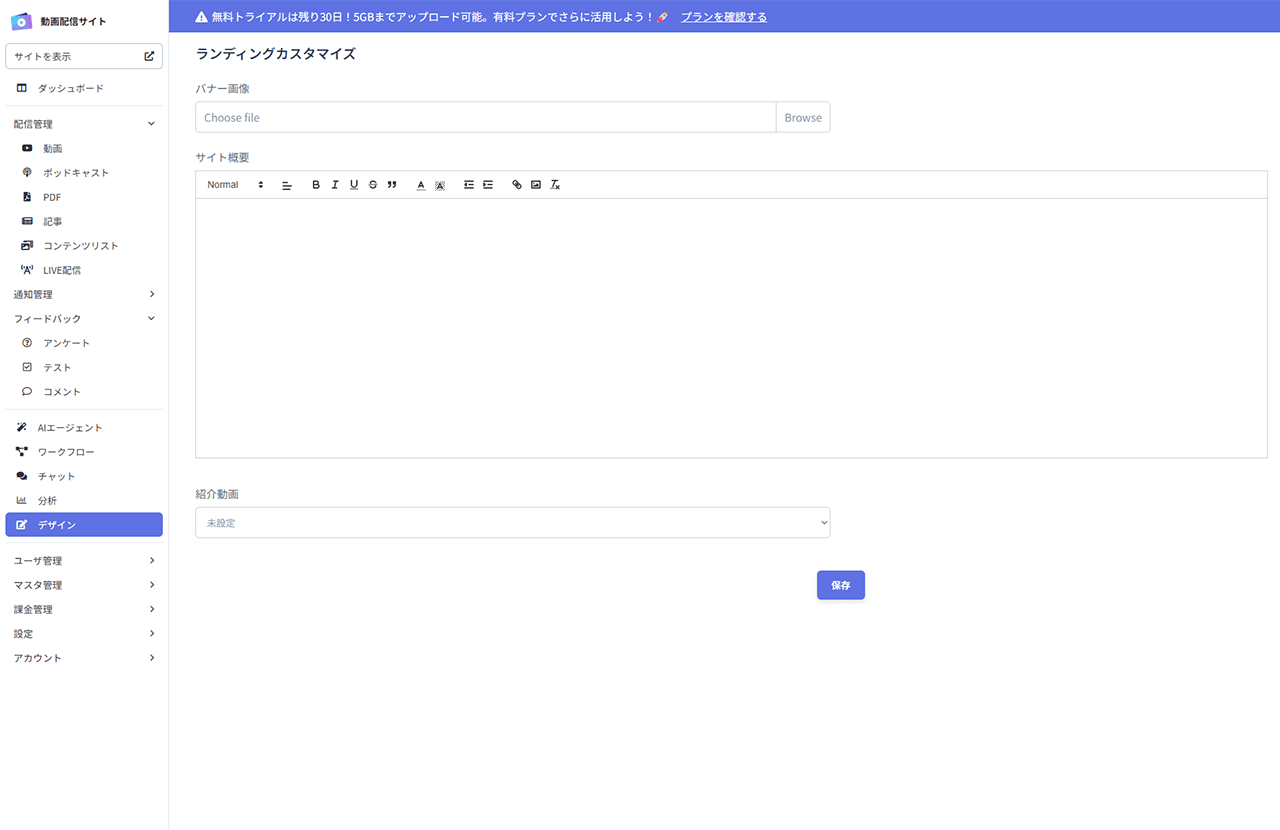Toggle italic formatting in the editor

[x=335, y=185]
